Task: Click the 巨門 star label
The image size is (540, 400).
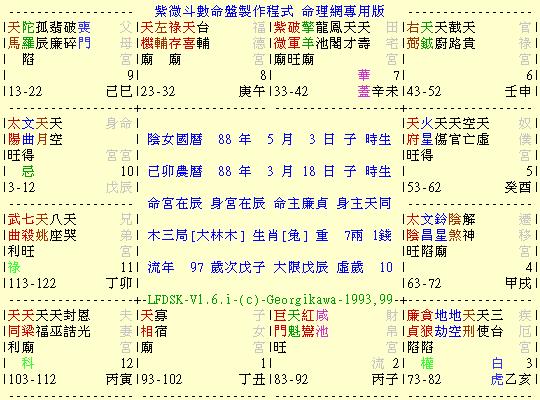Action: 280,324
